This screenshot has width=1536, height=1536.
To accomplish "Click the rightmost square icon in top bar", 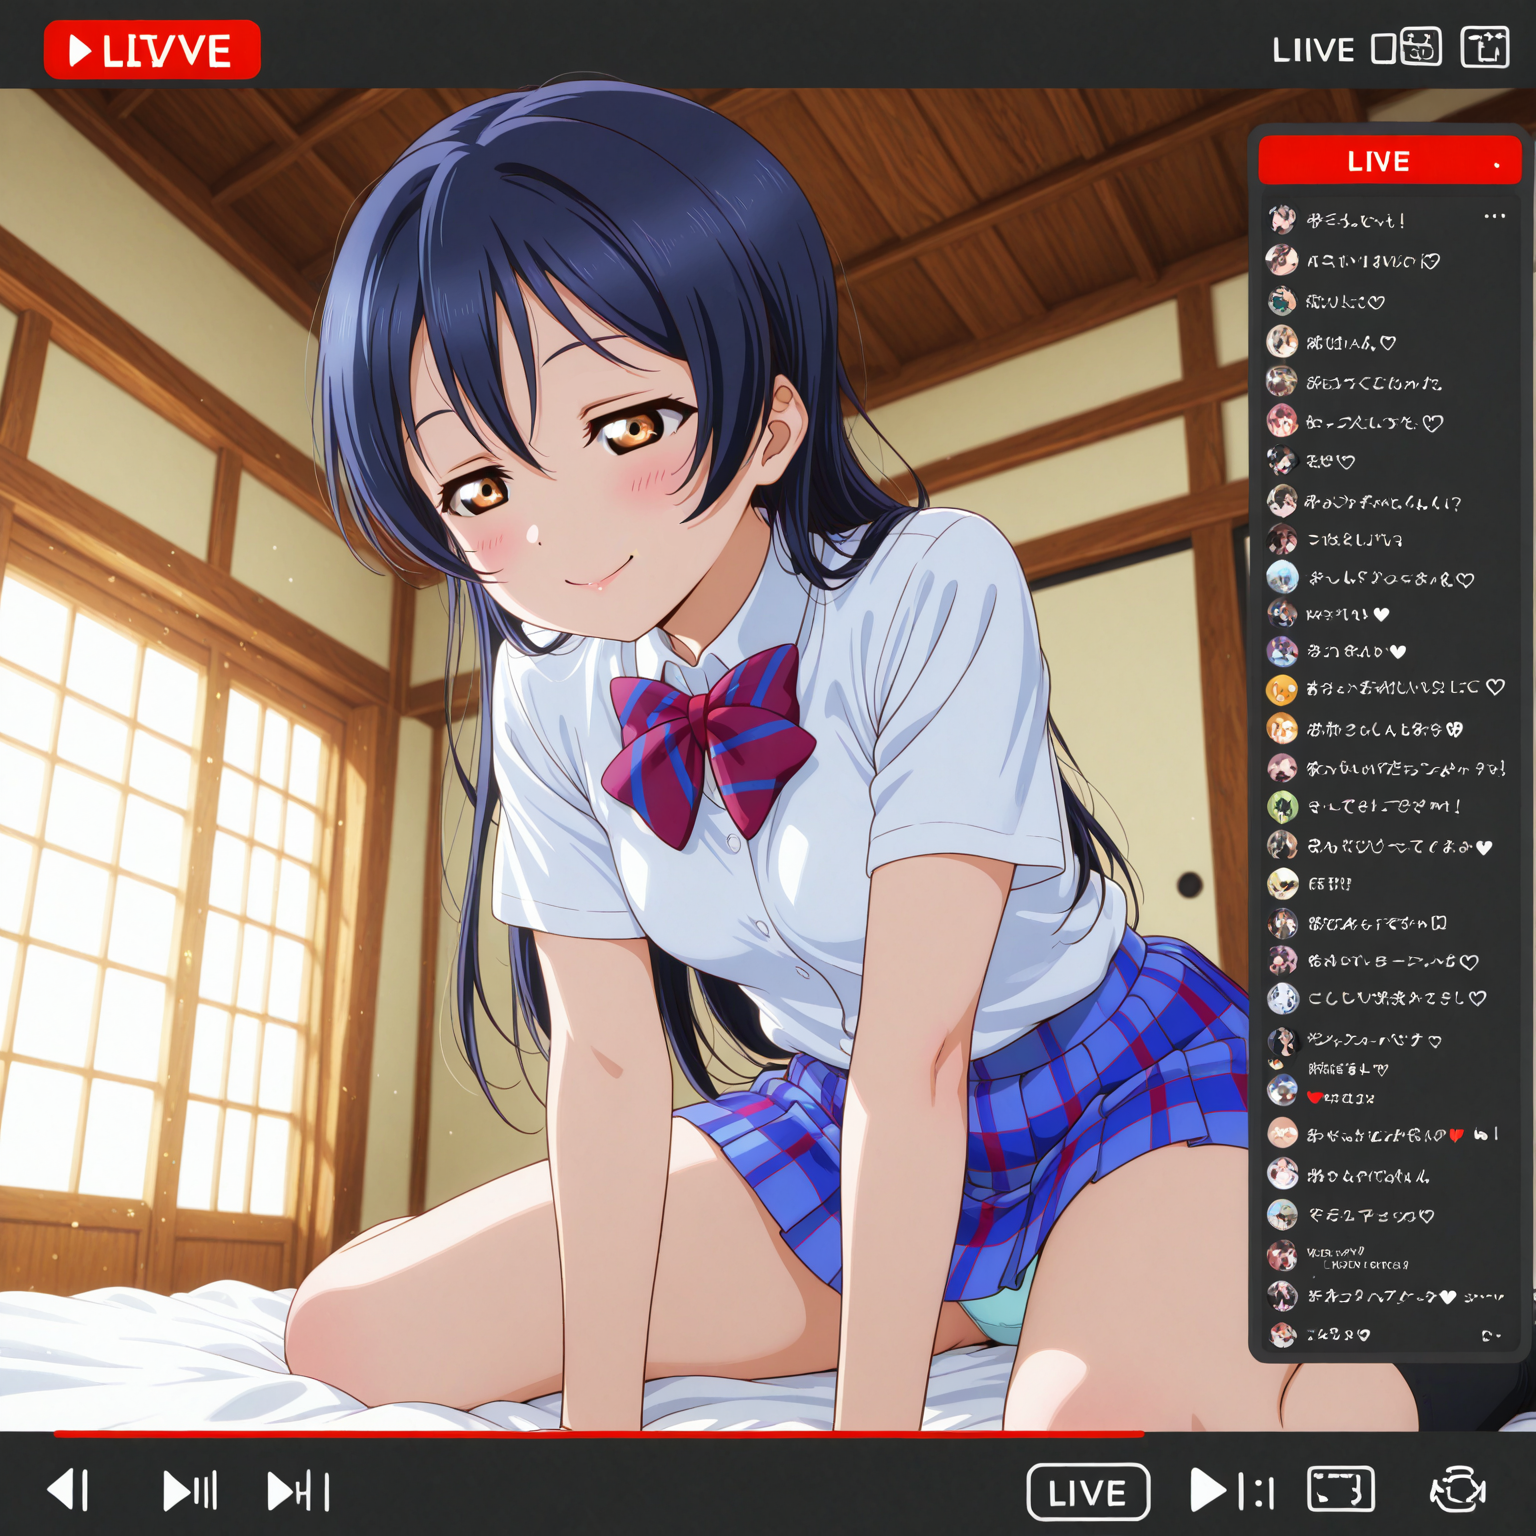I will (1485, 47).
